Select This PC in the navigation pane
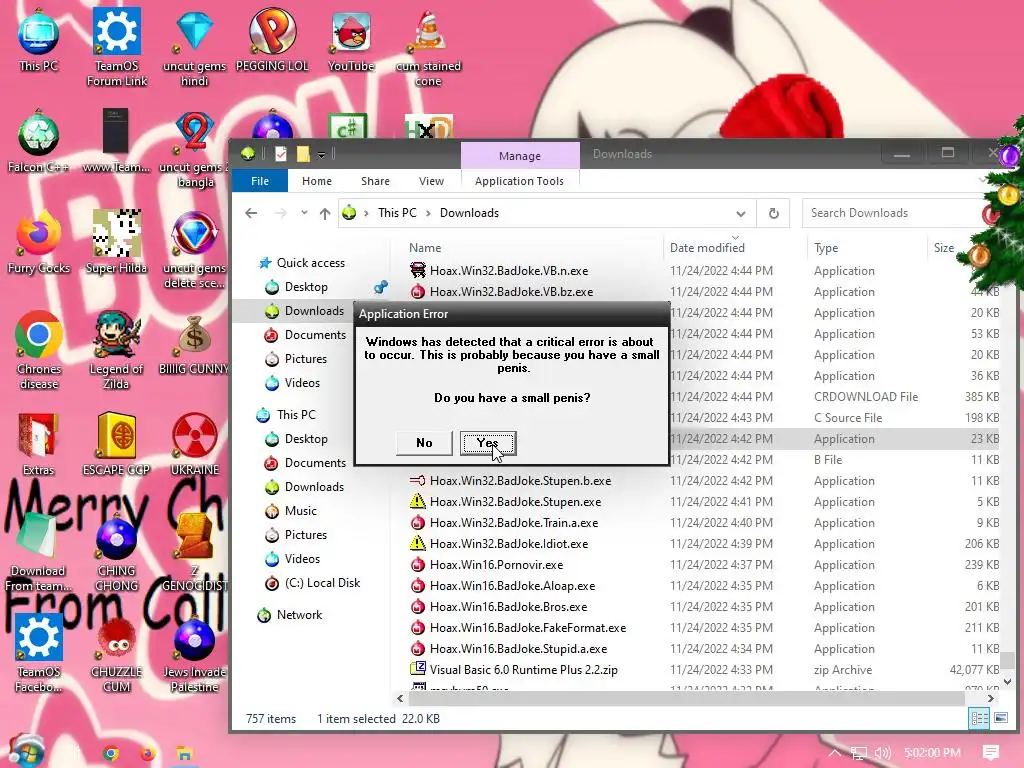 pos(296,415)
